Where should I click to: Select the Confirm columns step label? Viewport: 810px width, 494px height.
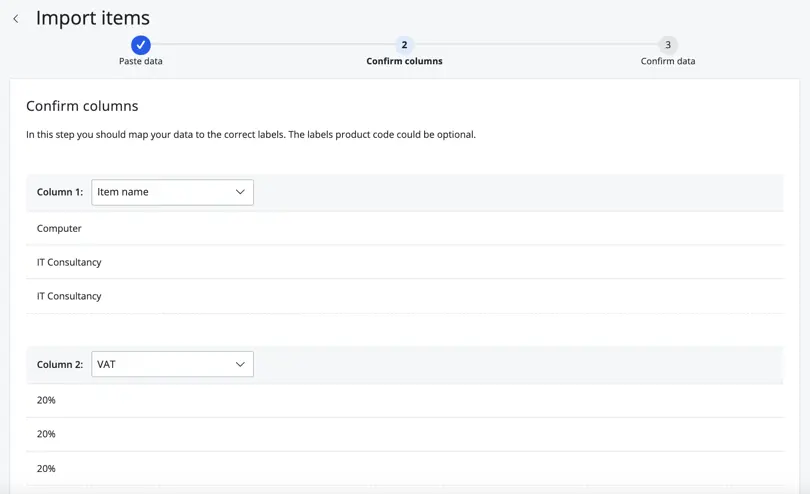coord(404,61)
